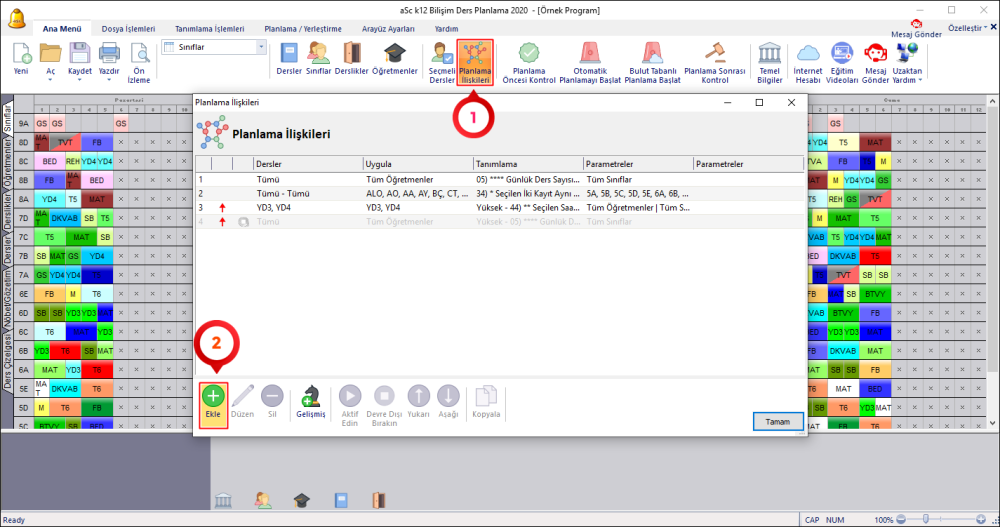Open the Sınıflar combo box dropdown
This screenshot has height=527, width=1000.
click(x=261, y=47)
